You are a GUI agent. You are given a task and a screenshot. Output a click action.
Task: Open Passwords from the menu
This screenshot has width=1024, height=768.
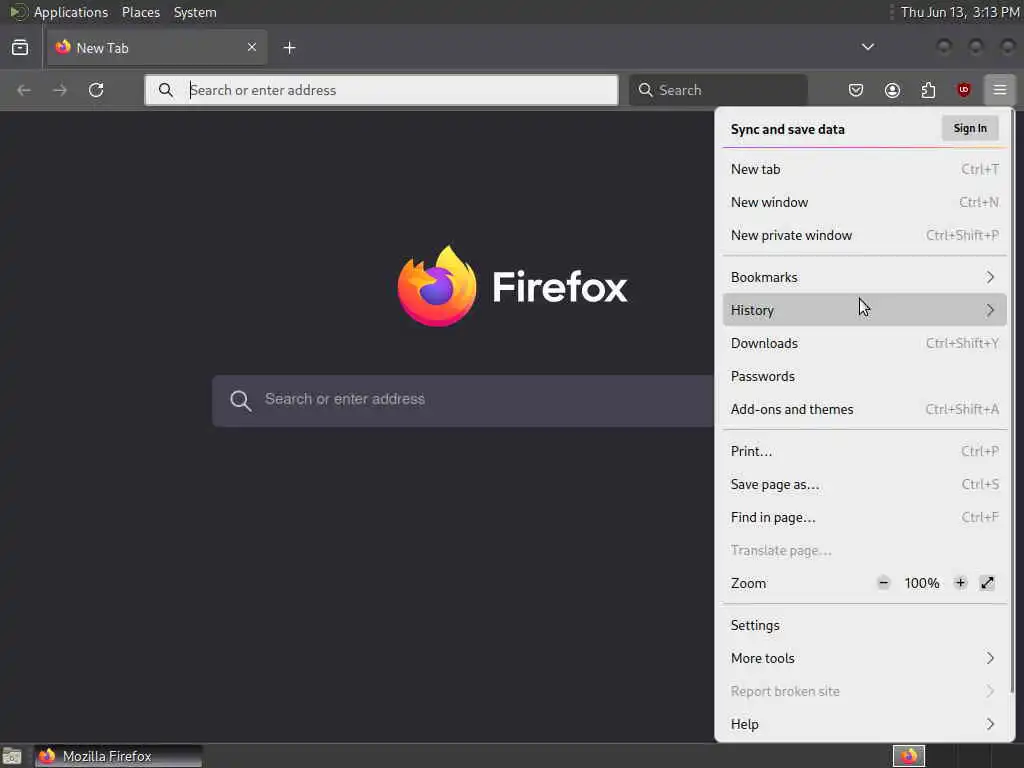pos(865,376)
